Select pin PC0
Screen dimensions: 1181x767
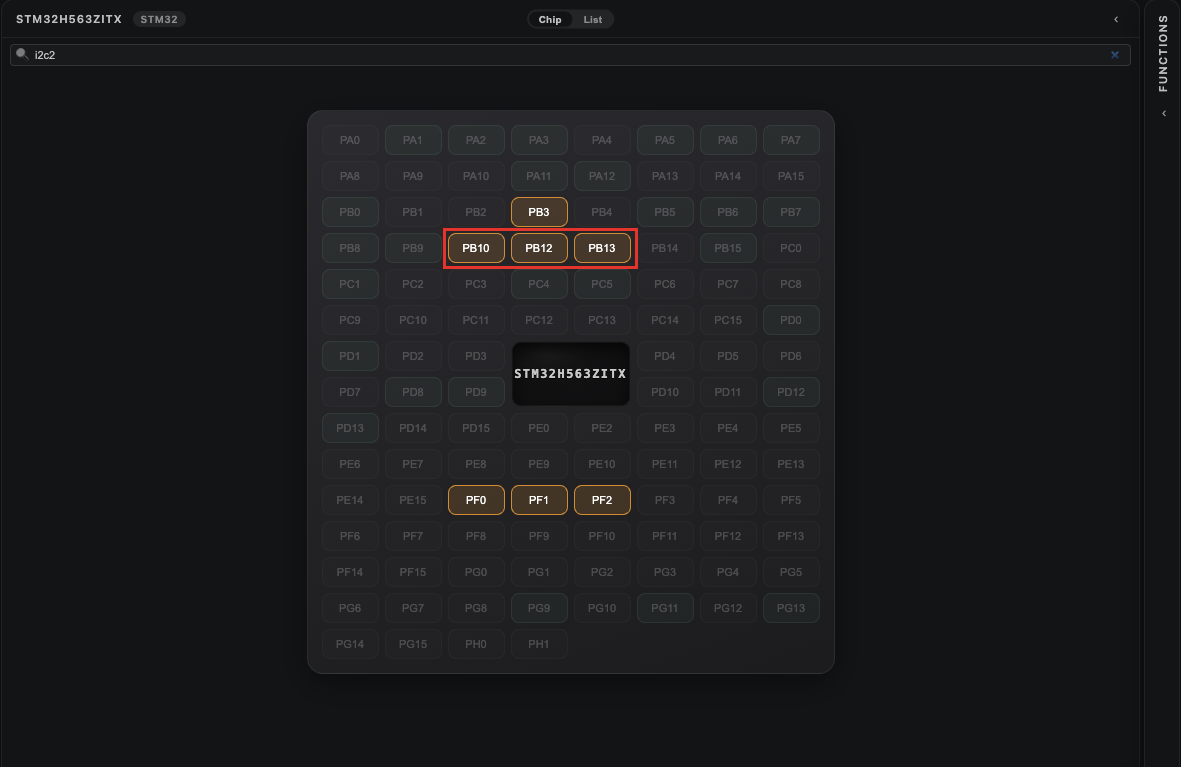(x=791, y=249)
